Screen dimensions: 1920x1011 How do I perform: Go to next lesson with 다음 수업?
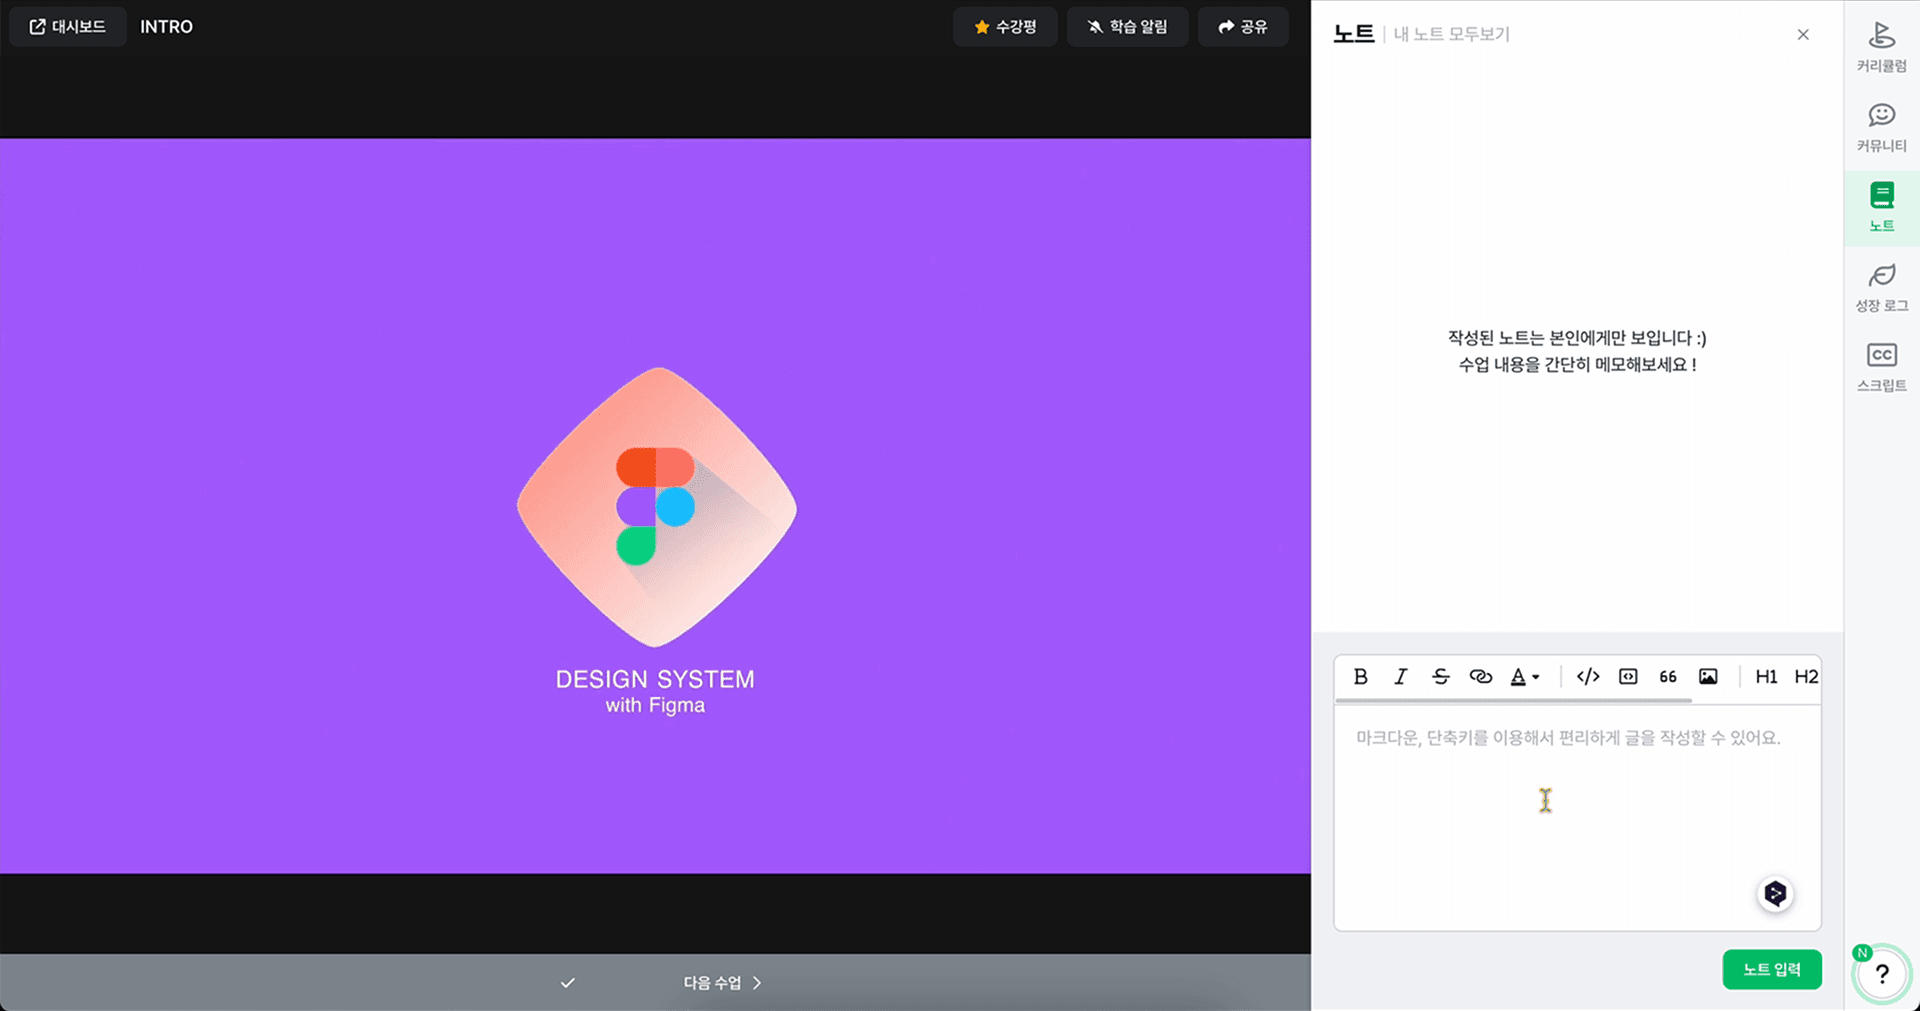coord(722,983)
